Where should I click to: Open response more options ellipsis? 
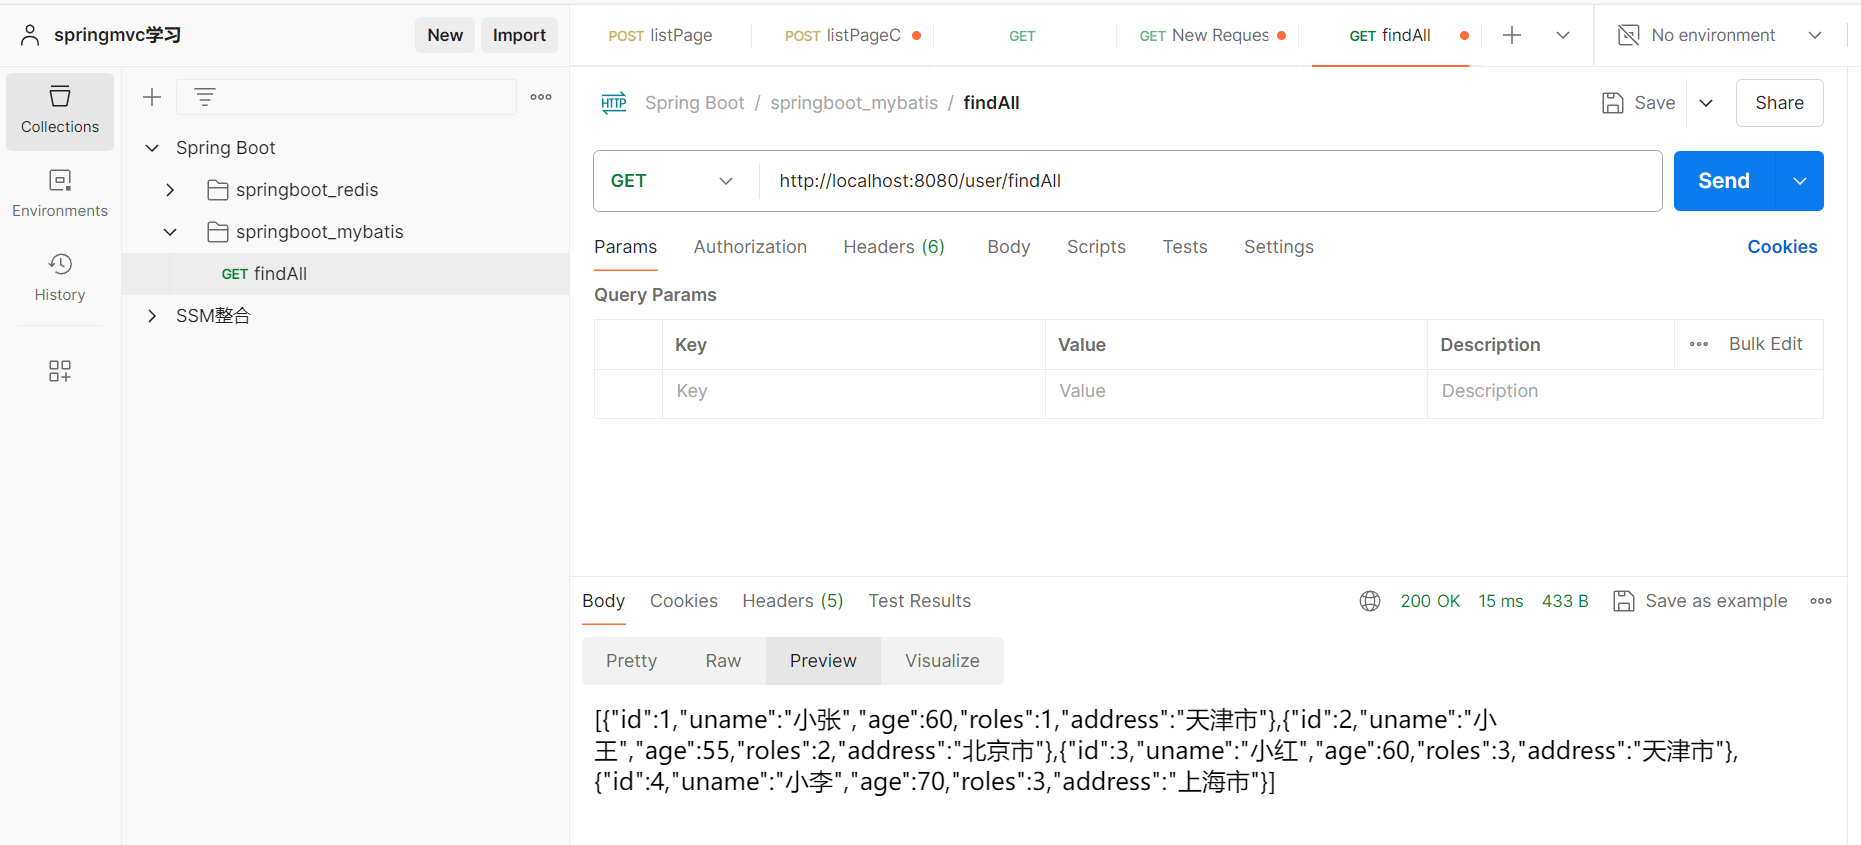tap(1821, 601)
